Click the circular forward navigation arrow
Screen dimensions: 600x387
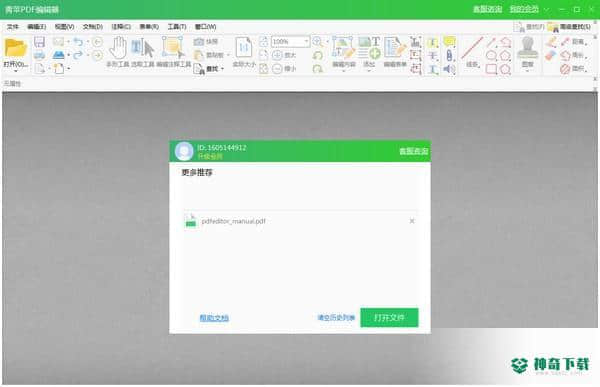click(97, 56)
